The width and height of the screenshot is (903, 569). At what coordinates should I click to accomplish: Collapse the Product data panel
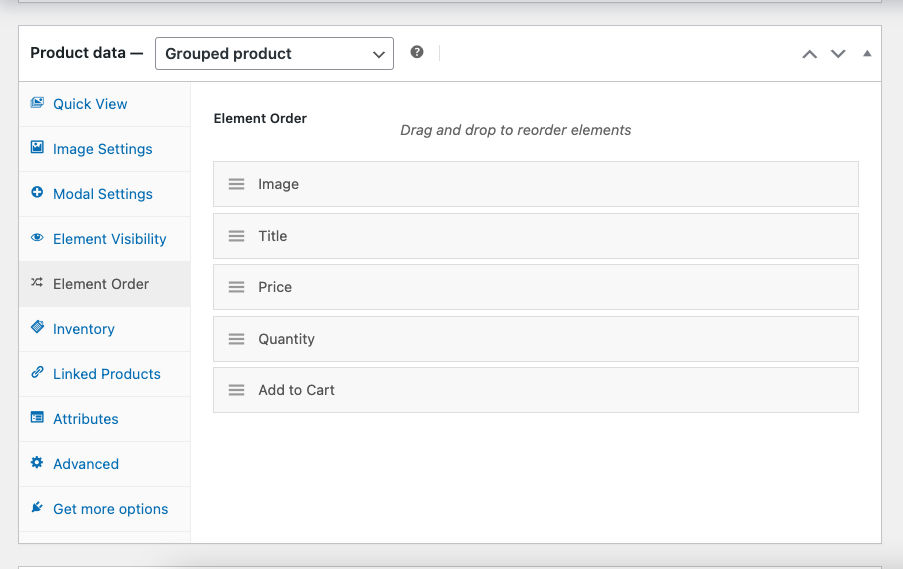click(867, 54)
